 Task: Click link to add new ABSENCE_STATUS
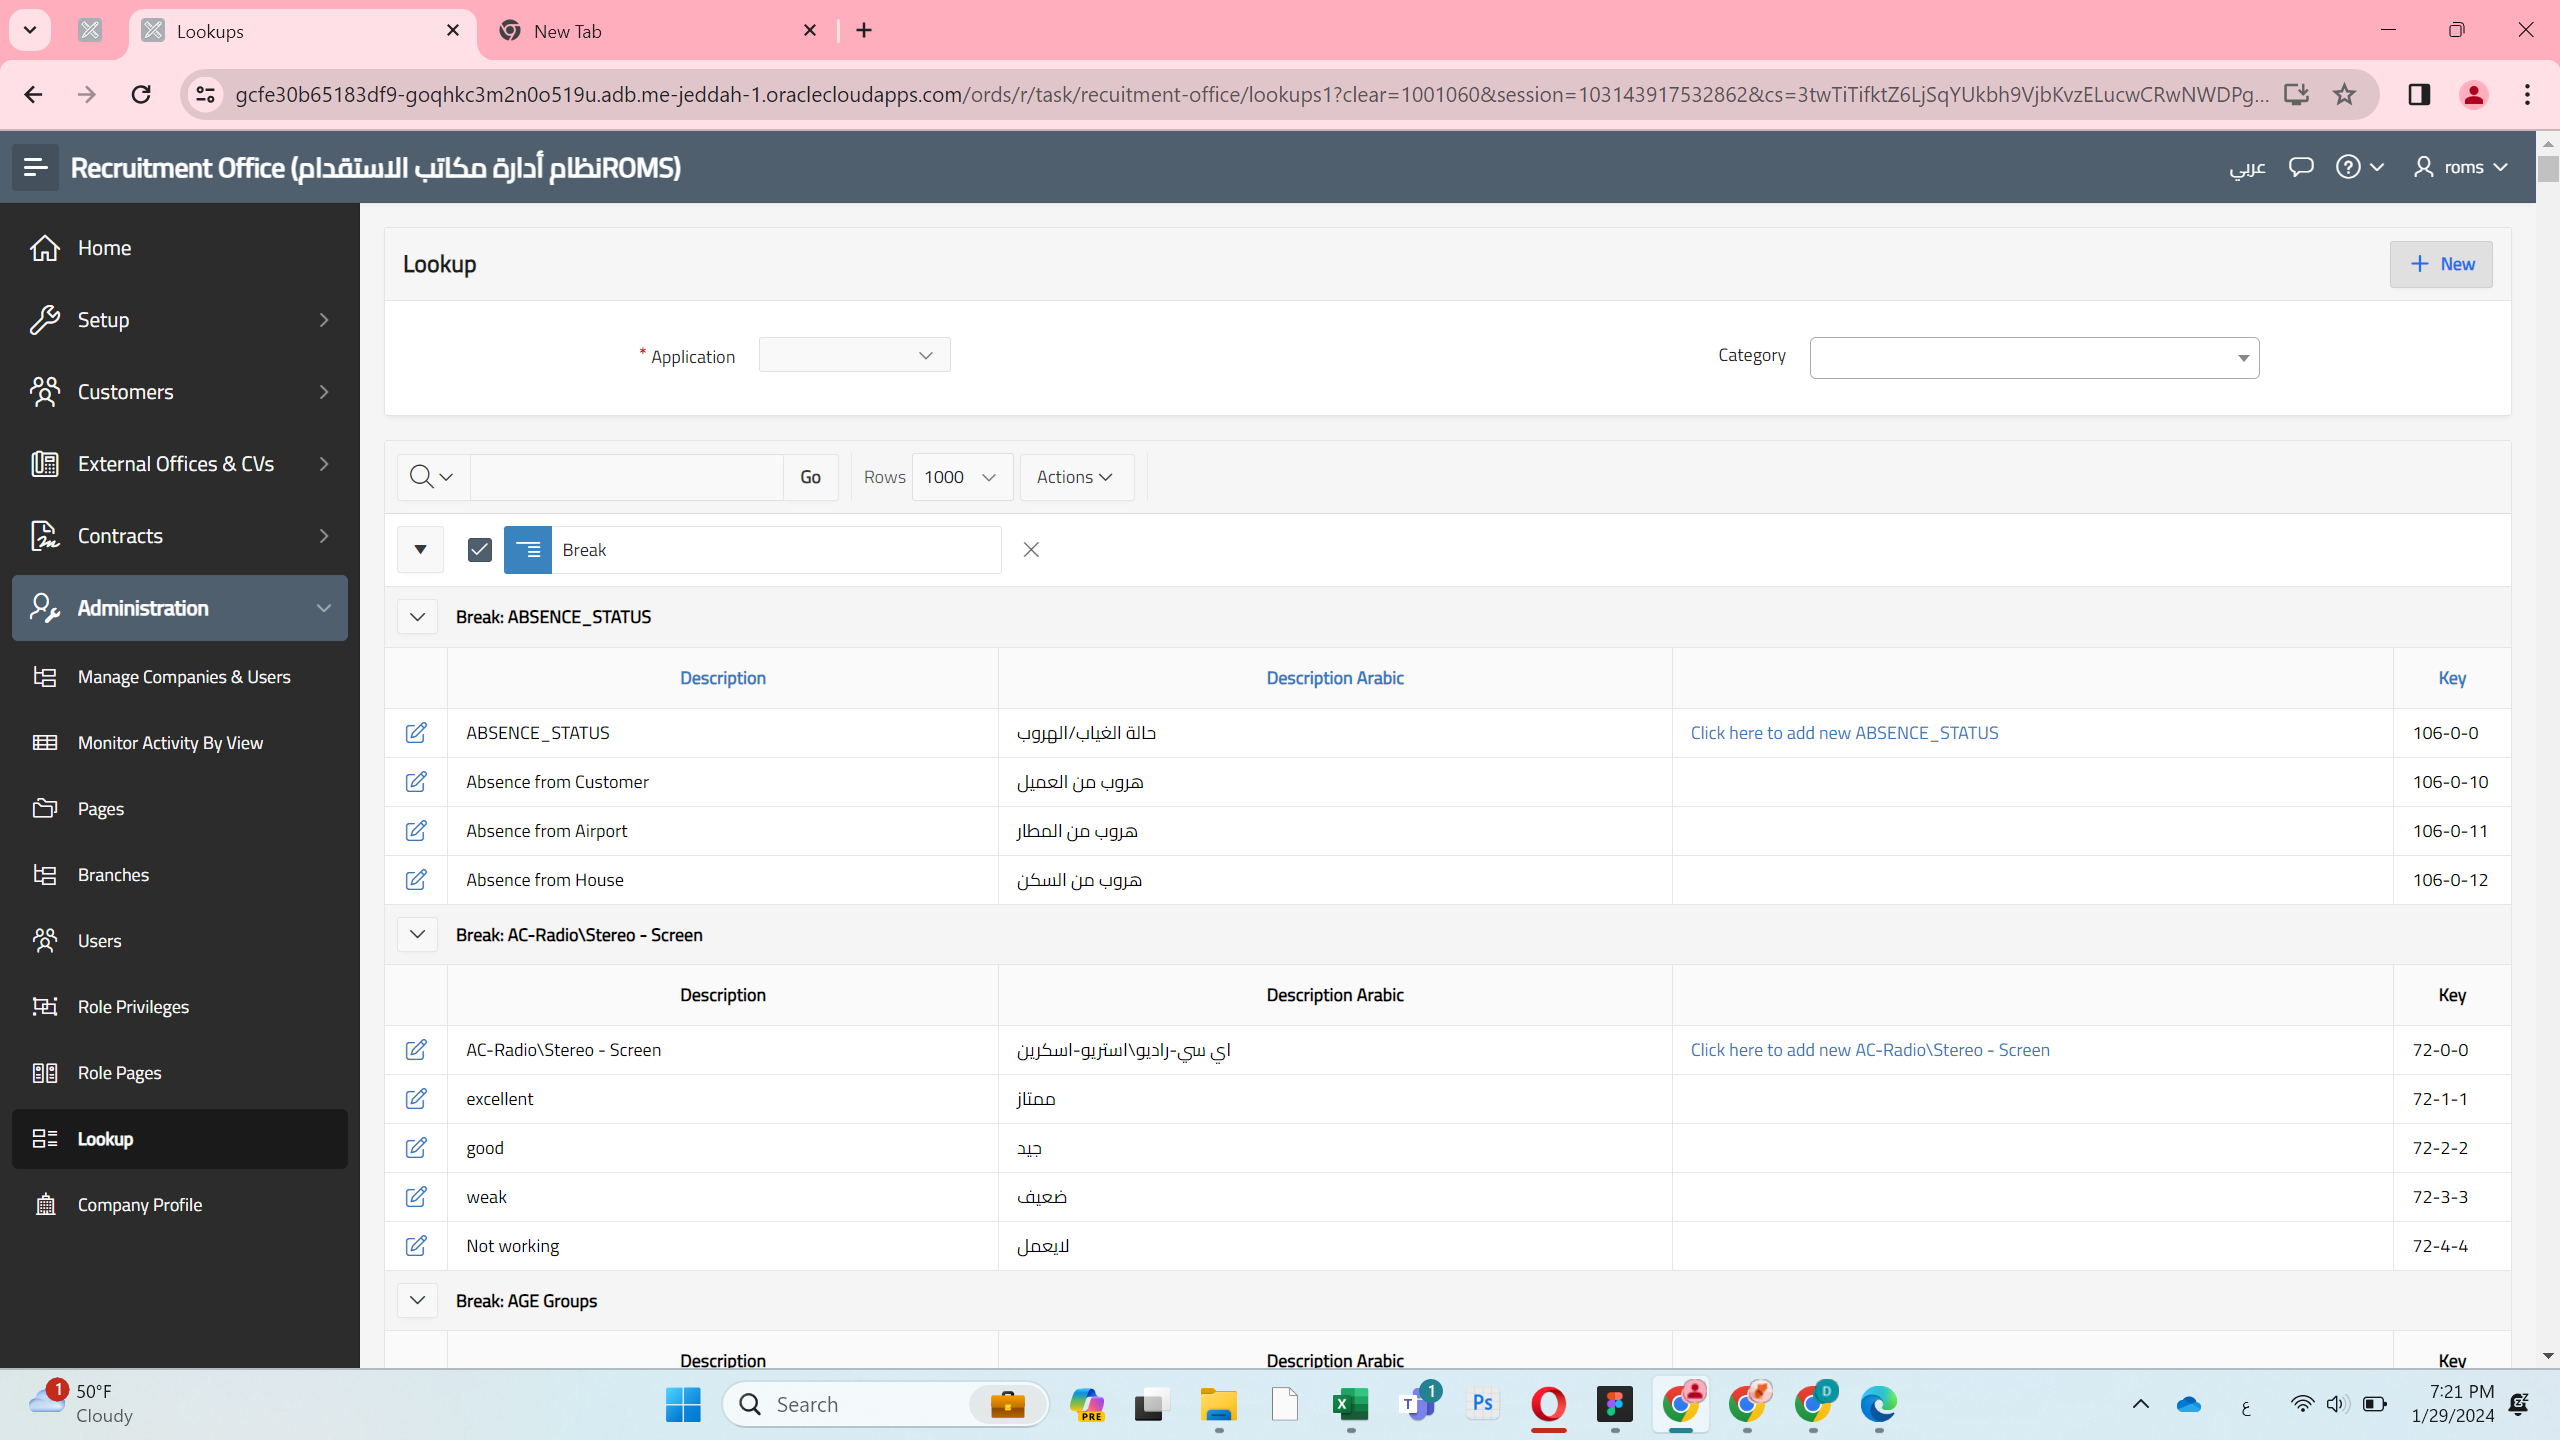click(x=1844, y=733)
